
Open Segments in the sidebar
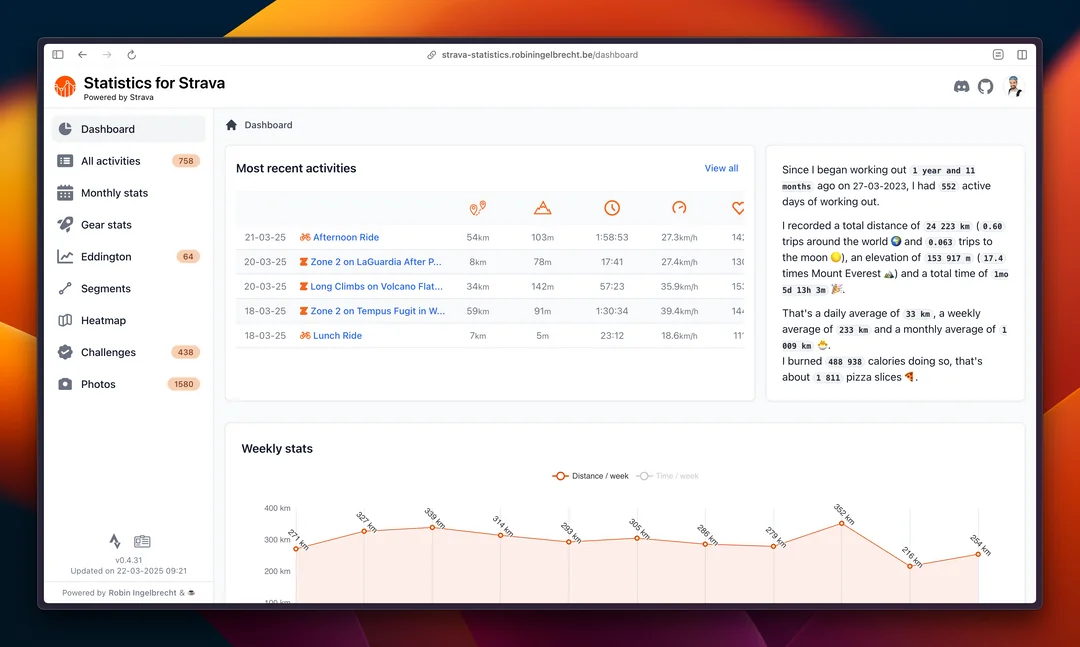click(x=128, y=288)
